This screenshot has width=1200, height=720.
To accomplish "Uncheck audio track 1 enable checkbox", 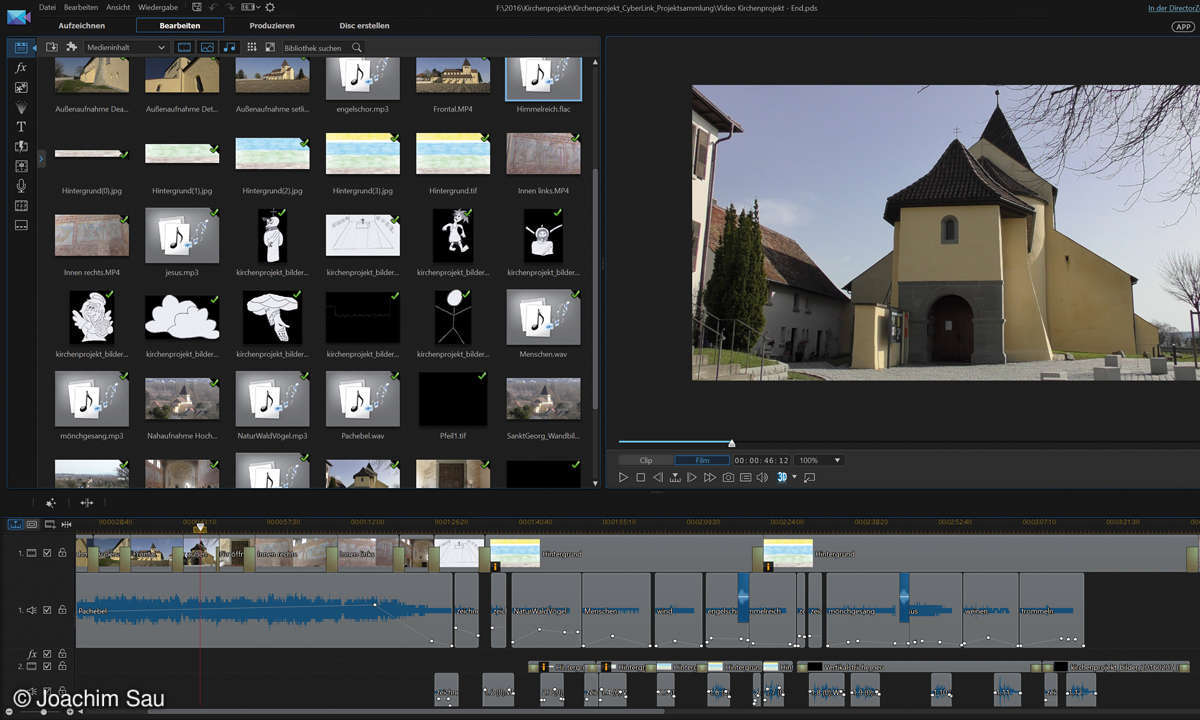I will coord(47,610).
